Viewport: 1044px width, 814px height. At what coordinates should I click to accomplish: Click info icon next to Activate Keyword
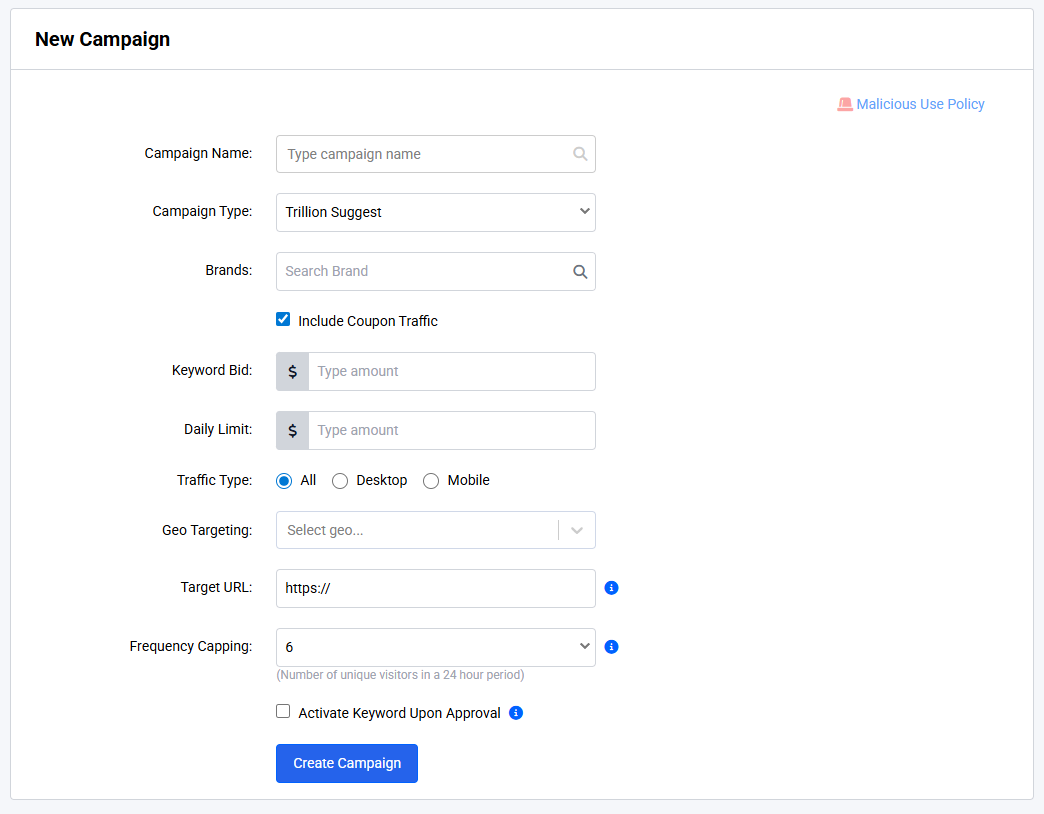coord(516,713)
